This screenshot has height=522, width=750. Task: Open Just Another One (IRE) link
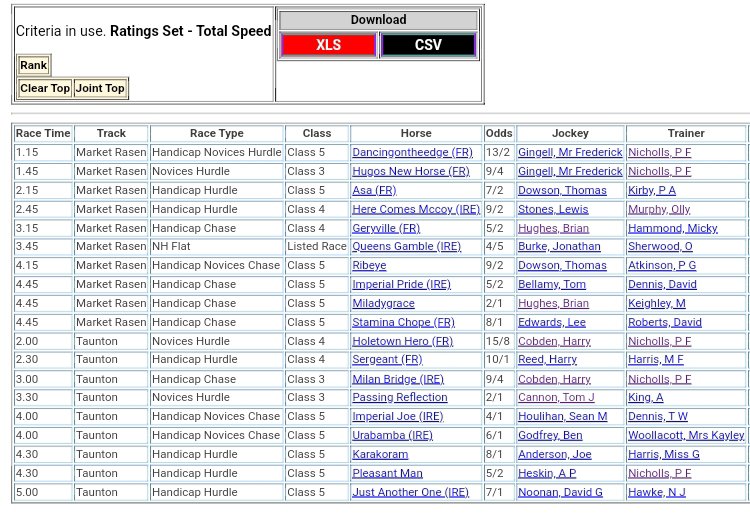pyautogui.click(x=410, y=493)
